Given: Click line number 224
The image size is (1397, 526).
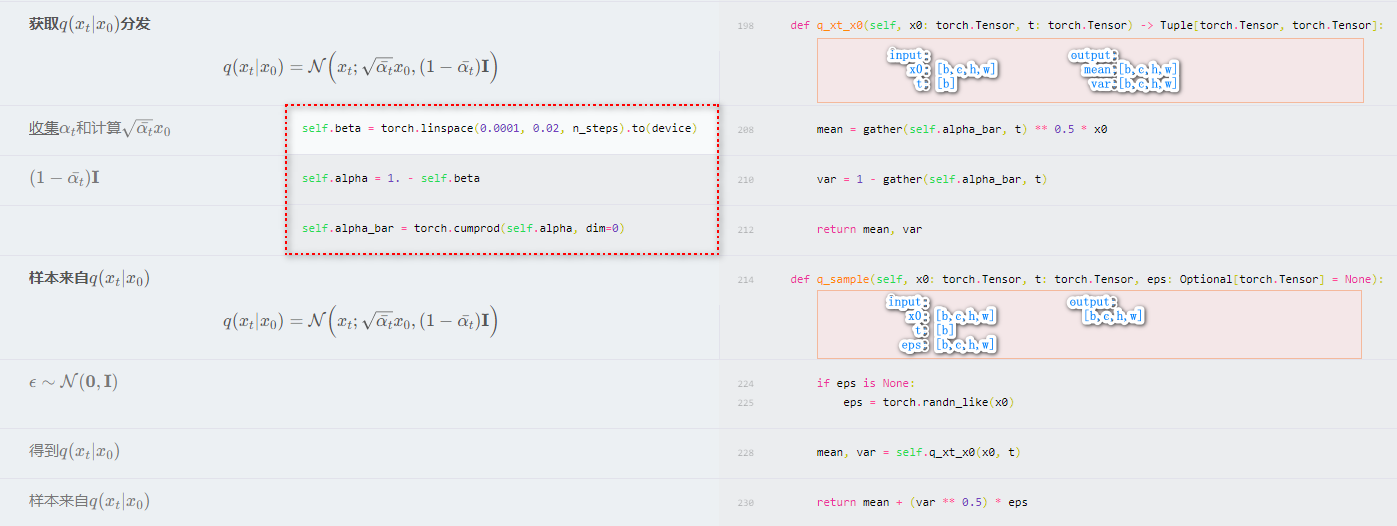Looking at the screenshot, I should (745, 384).
